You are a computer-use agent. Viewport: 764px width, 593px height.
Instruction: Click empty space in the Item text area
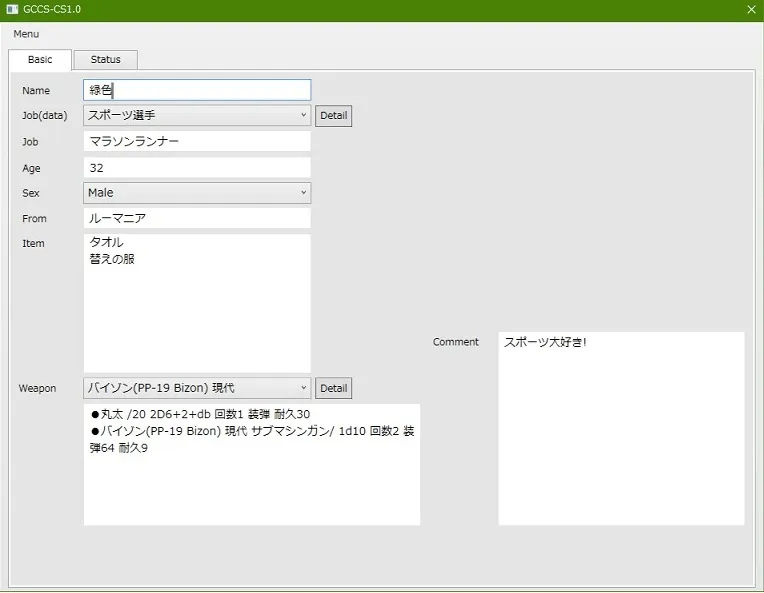coord(197,320)
